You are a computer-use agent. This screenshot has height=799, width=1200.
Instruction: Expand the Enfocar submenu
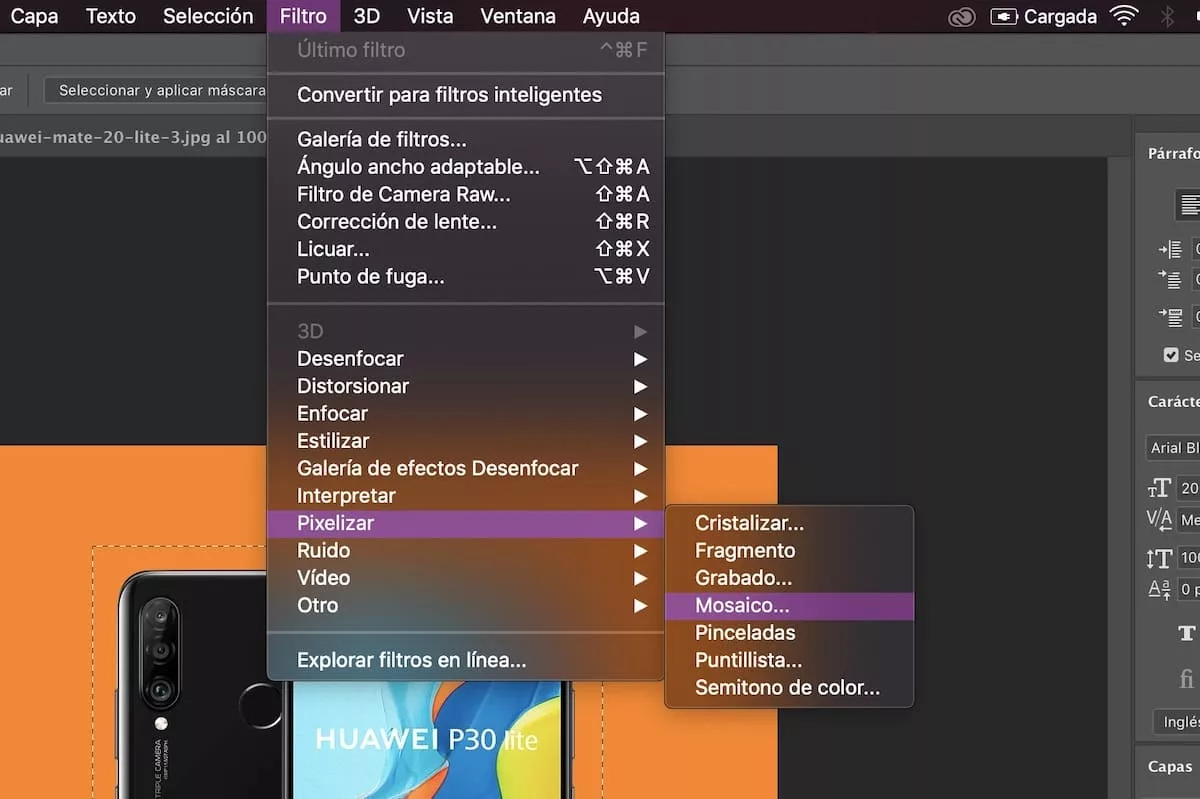tap(466, 413)
